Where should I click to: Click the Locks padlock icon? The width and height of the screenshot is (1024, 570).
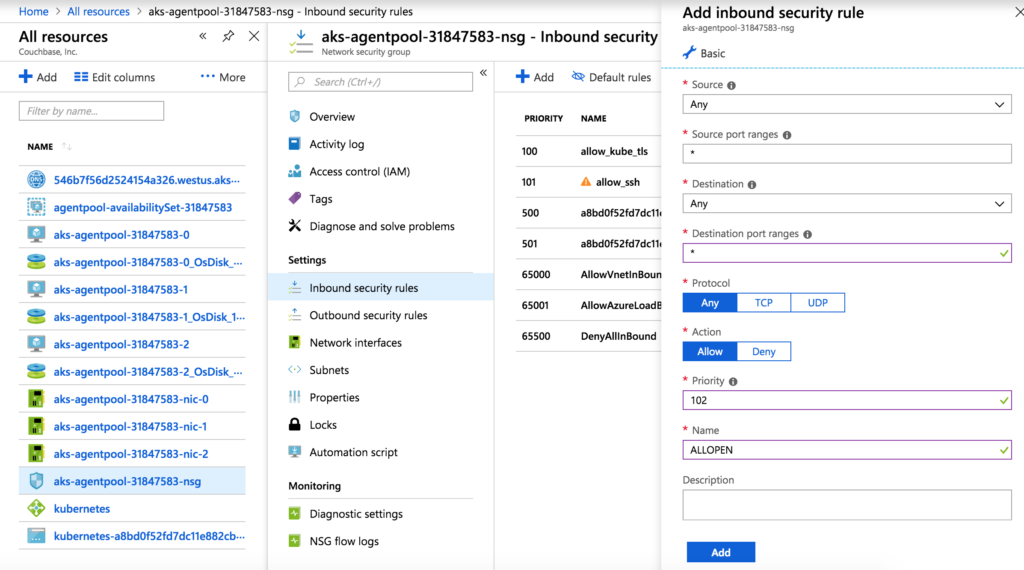coord(295,424)
